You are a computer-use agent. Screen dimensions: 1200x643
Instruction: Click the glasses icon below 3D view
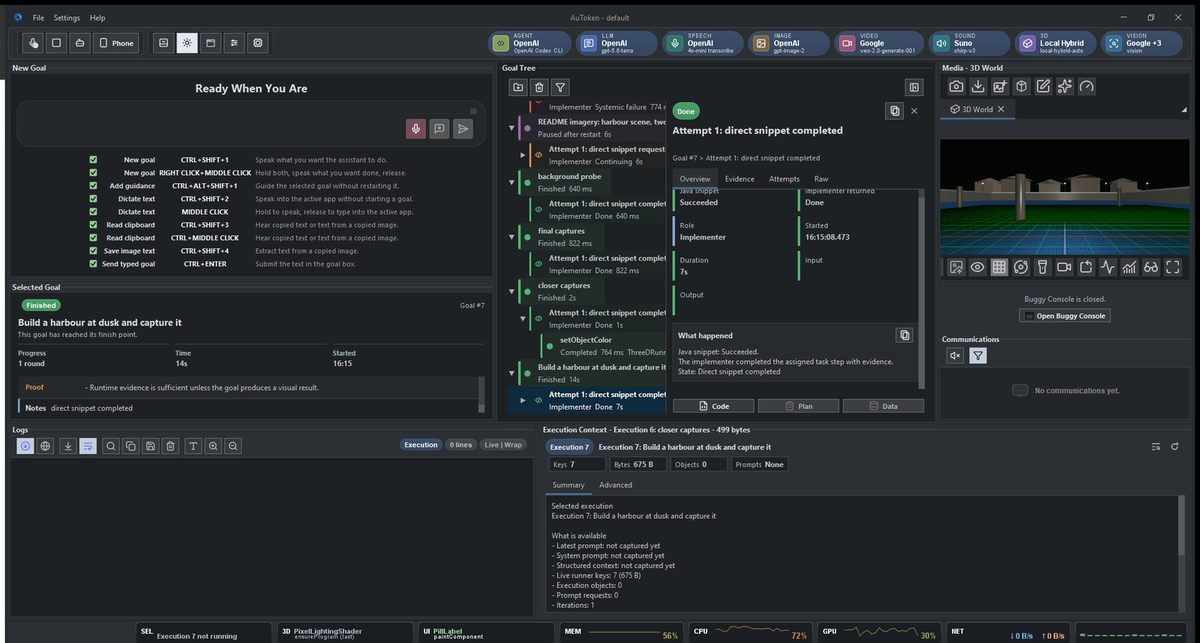(1151, 267)
